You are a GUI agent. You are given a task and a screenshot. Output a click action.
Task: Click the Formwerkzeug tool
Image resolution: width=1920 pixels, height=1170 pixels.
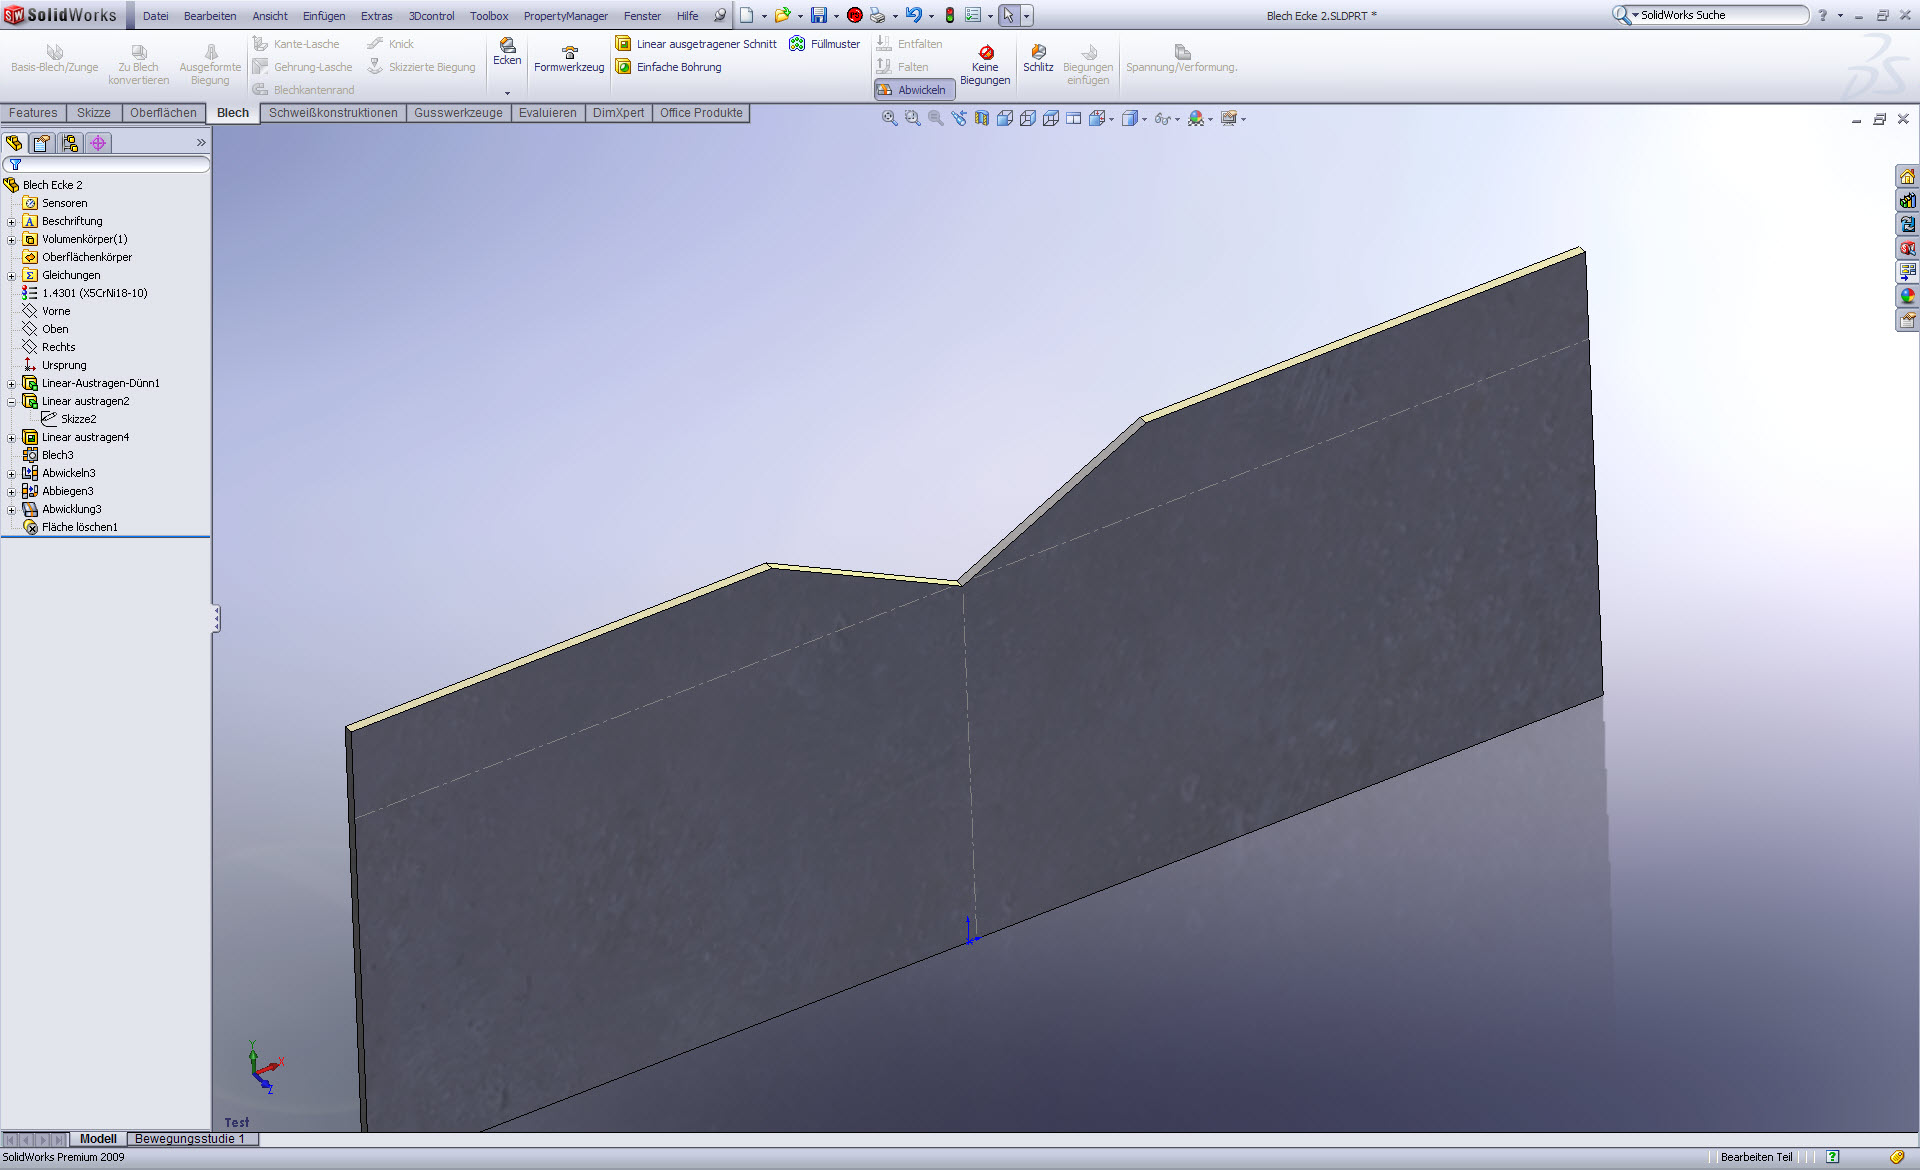point(569,58)
